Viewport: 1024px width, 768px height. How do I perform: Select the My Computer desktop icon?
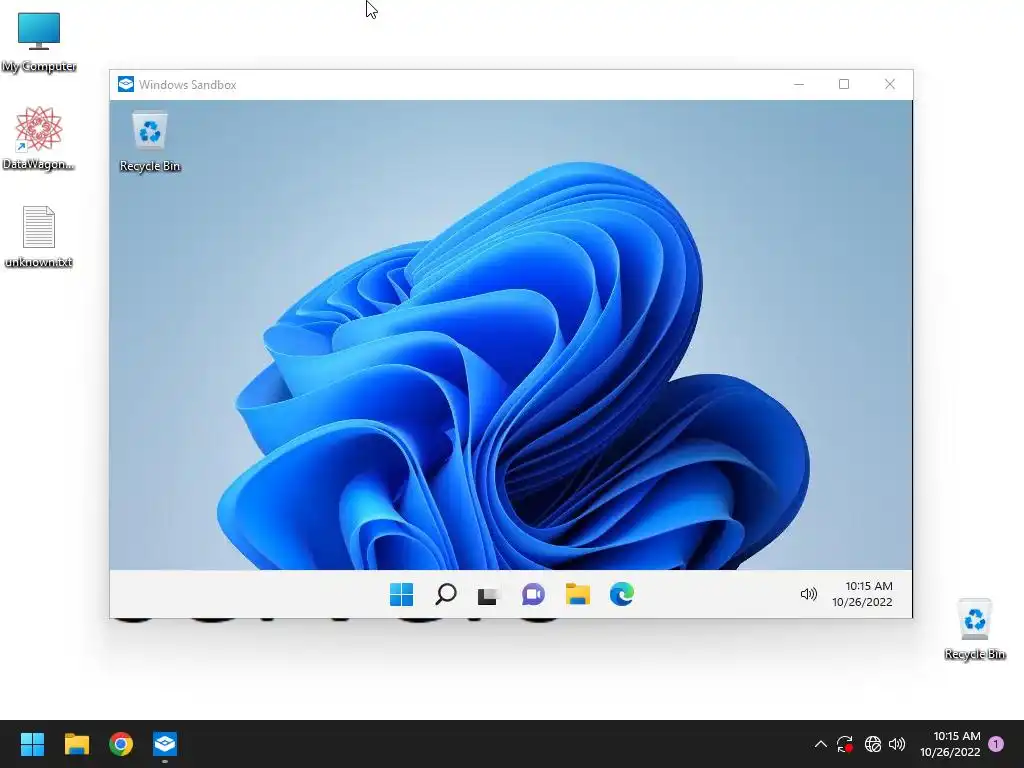click(x=39, y=42)
